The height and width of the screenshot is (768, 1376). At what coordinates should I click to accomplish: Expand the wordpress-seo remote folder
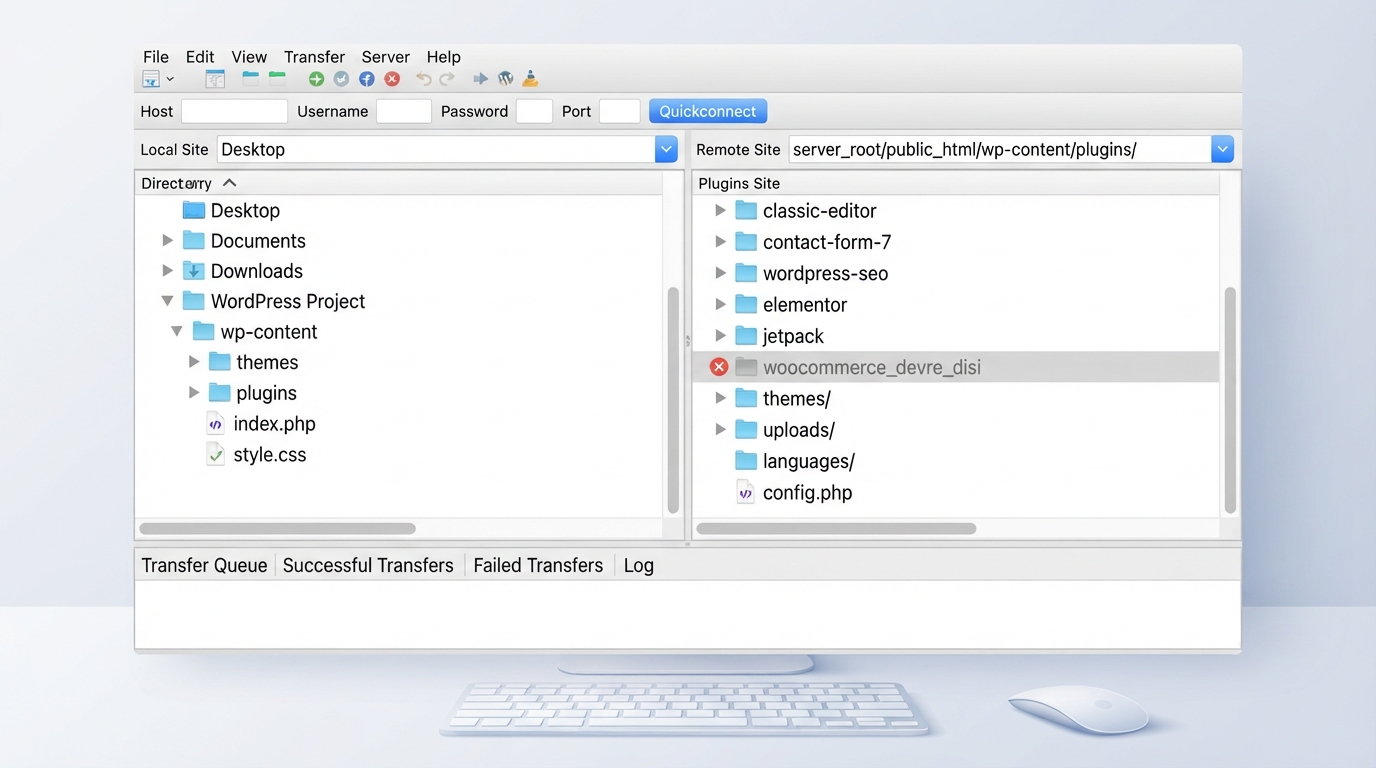(x=720, y=273)
